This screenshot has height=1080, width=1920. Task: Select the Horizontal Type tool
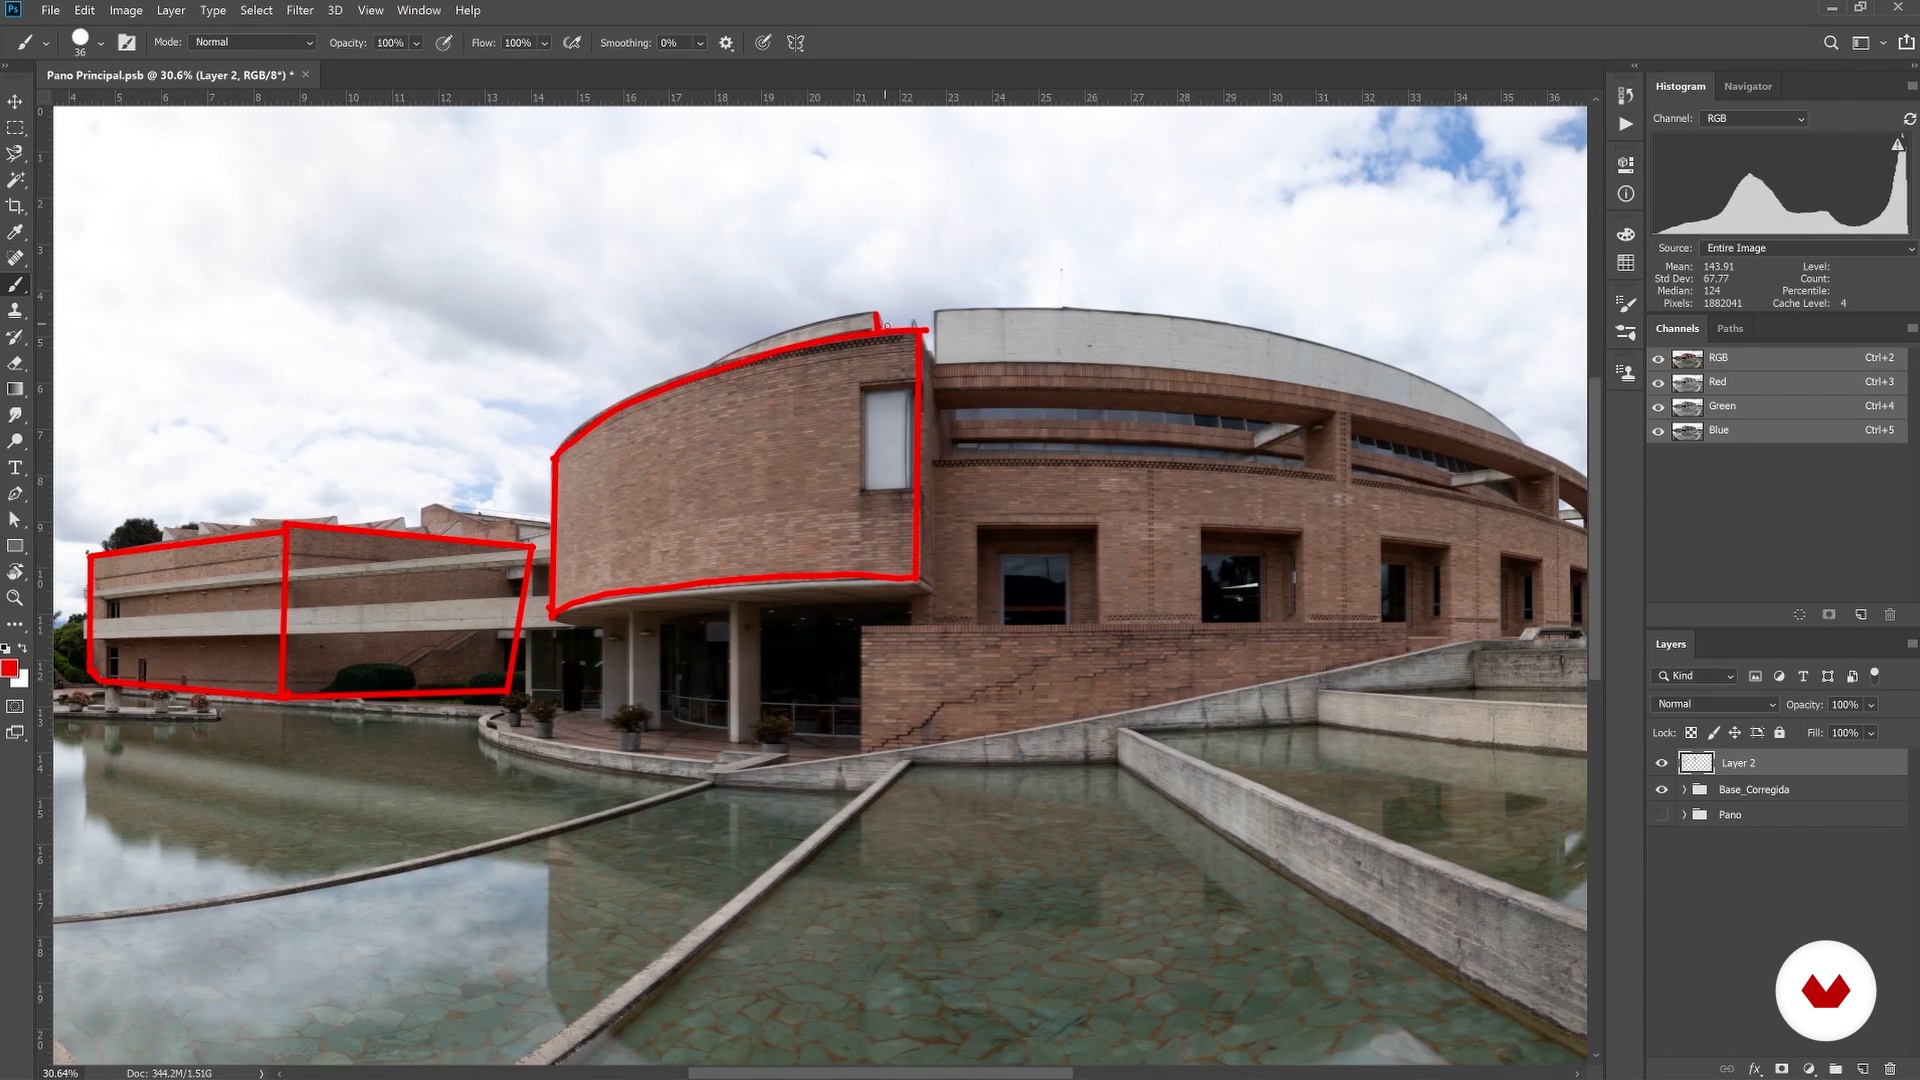(15, 468)
